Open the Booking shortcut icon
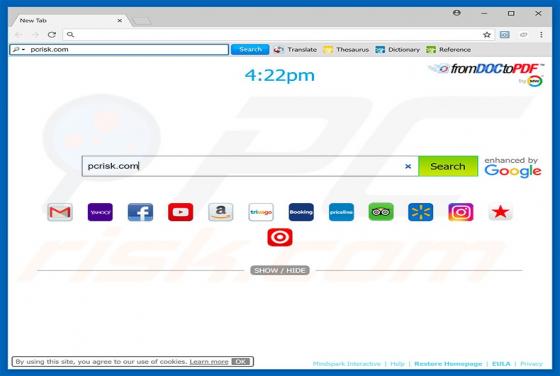Image resolution: width=560 pixels, height=376 pixels. coord(301,212)
